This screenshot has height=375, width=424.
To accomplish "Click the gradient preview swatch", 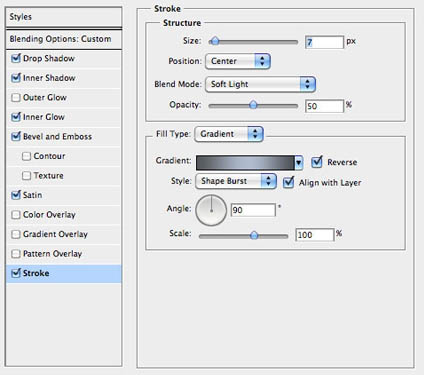I will point(245,163).
